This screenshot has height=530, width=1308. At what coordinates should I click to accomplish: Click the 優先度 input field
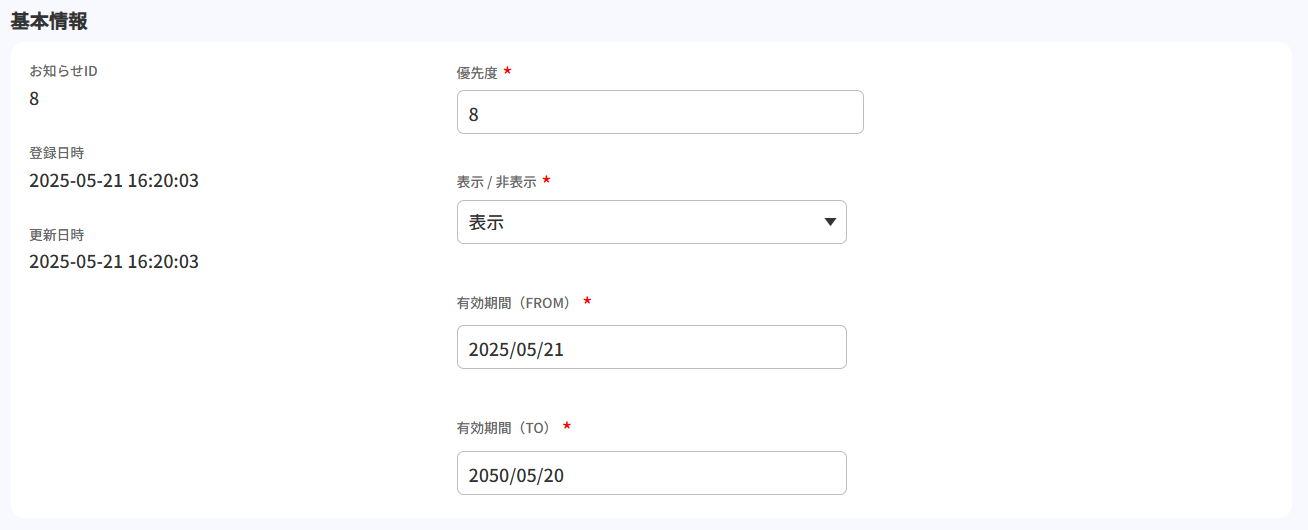[660, 112]
